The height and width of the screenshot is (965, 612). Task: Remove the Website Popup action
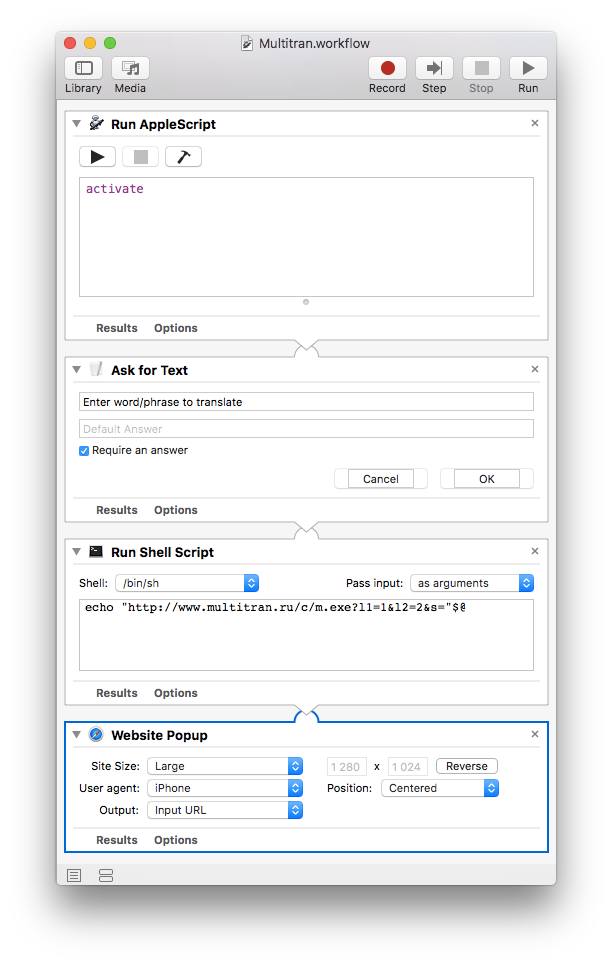pos(535,734)
